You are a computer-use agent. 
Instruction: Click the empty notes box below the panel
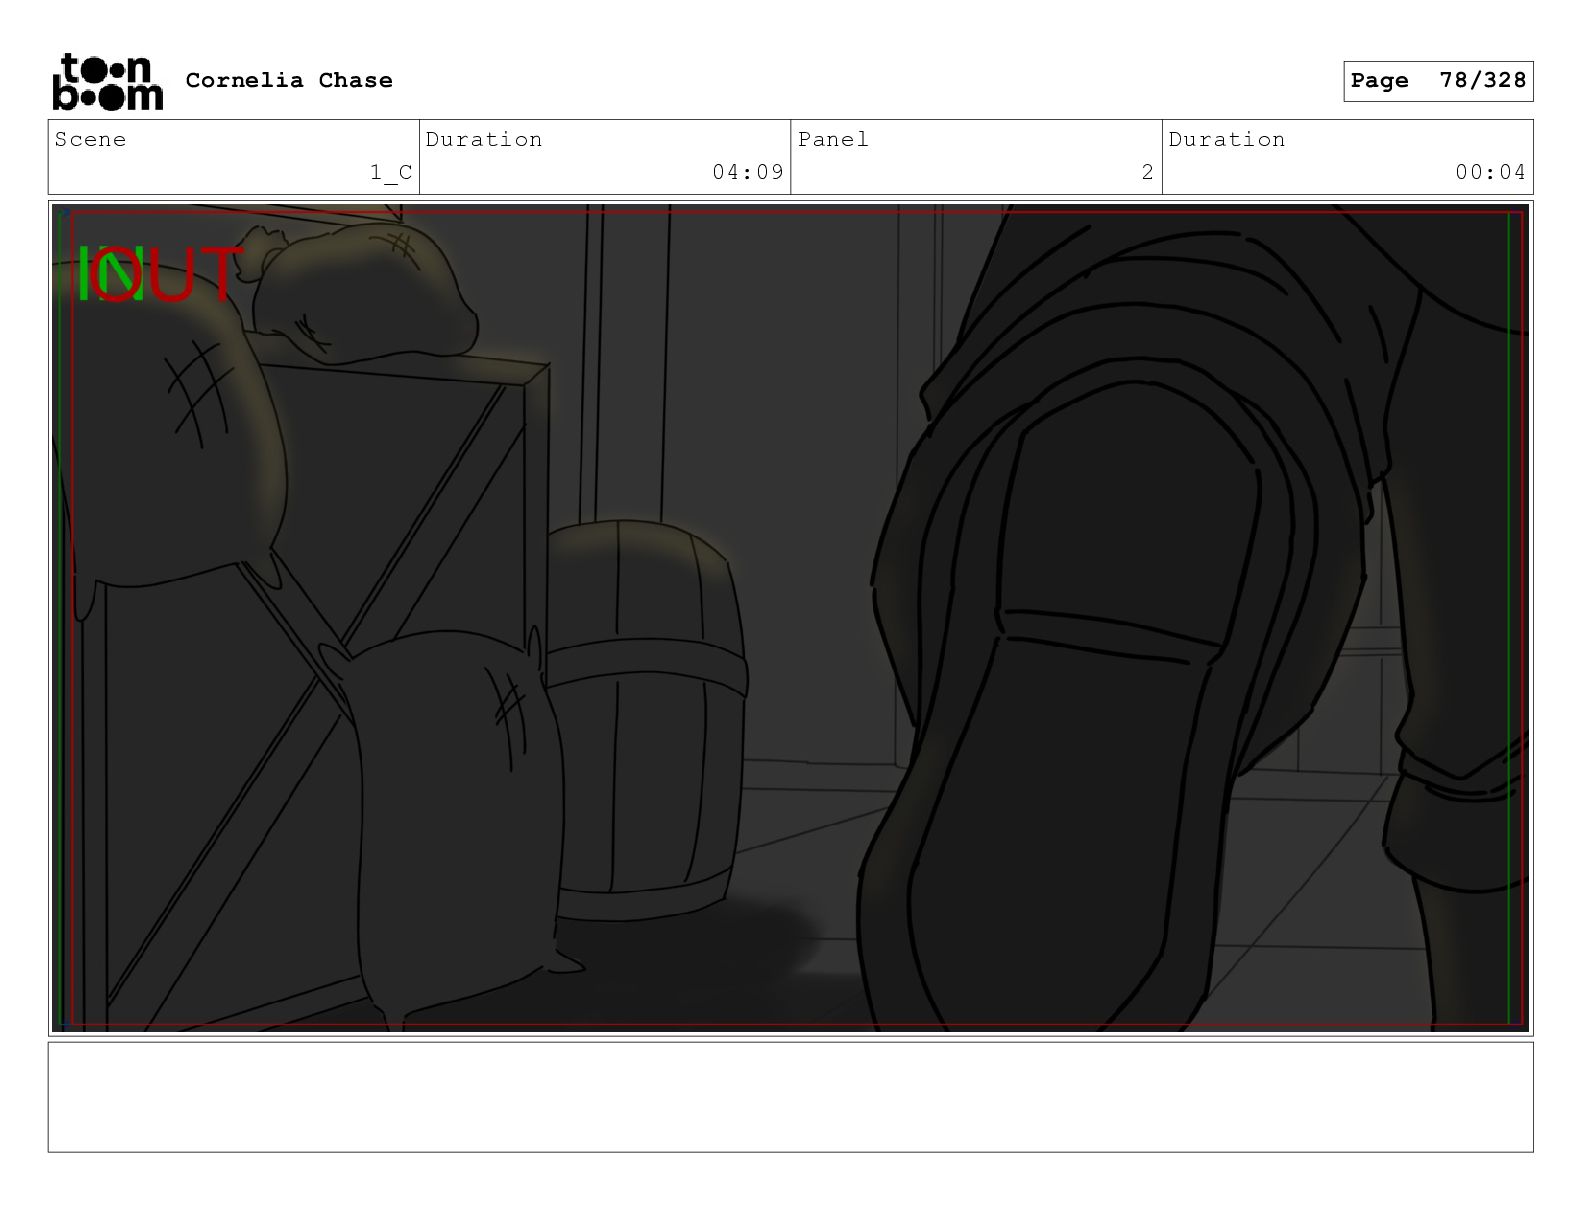point(790,1097)
